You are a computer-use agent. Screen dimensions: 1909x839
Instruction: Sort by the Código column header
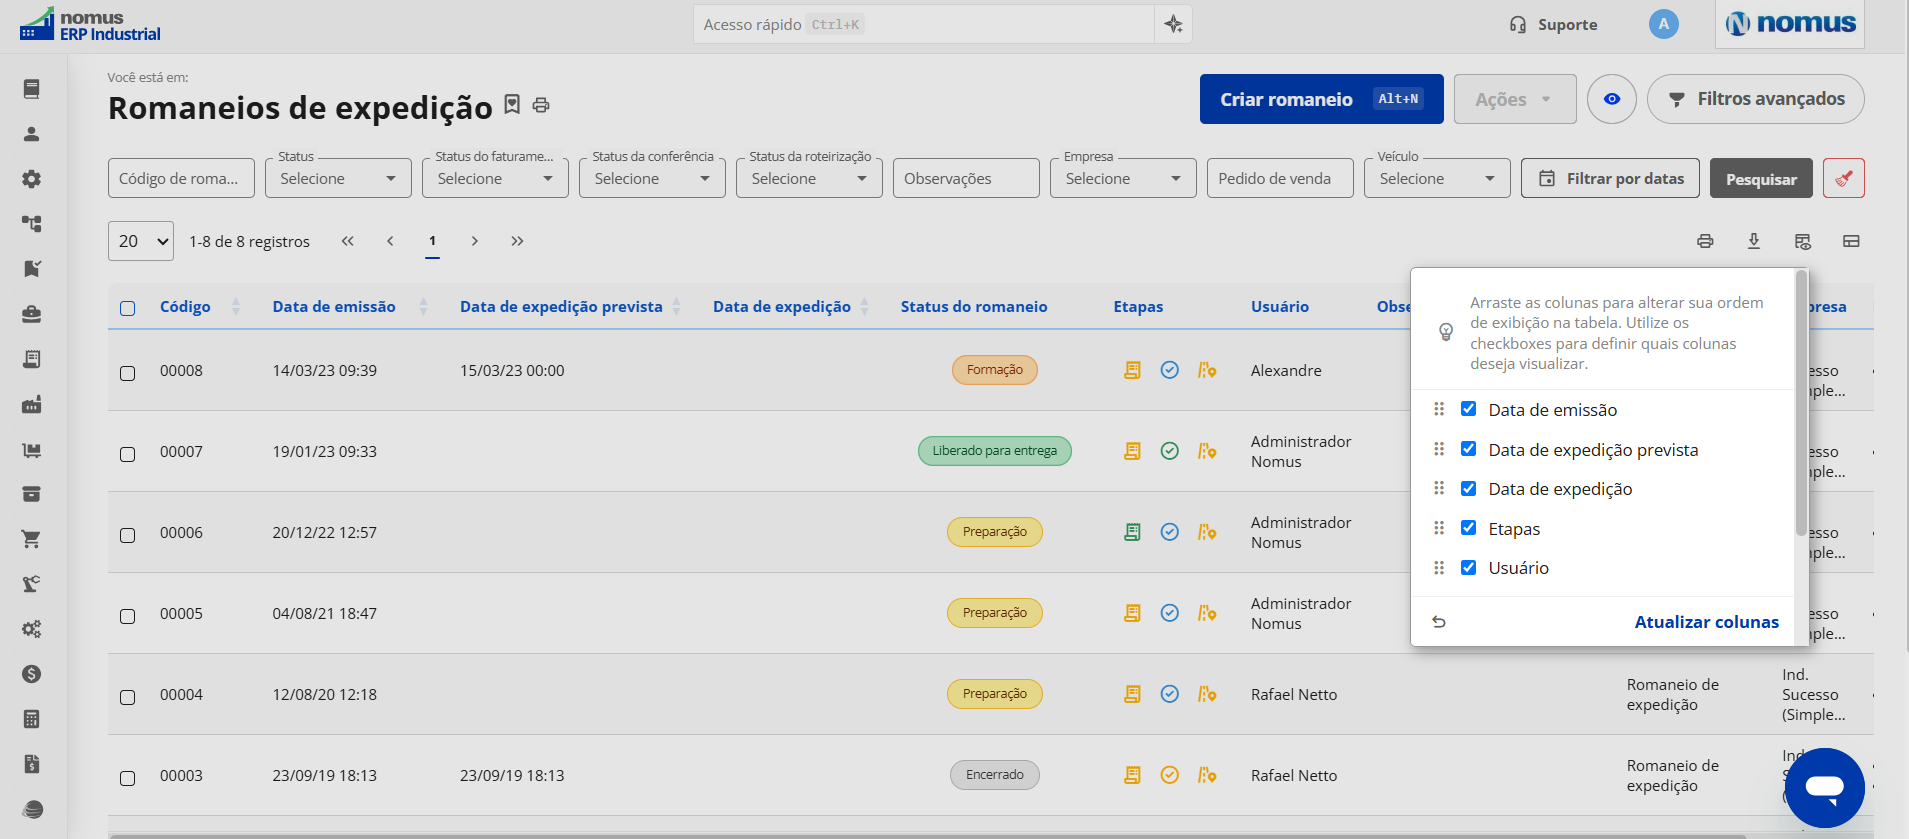click(x=185, y=307)
